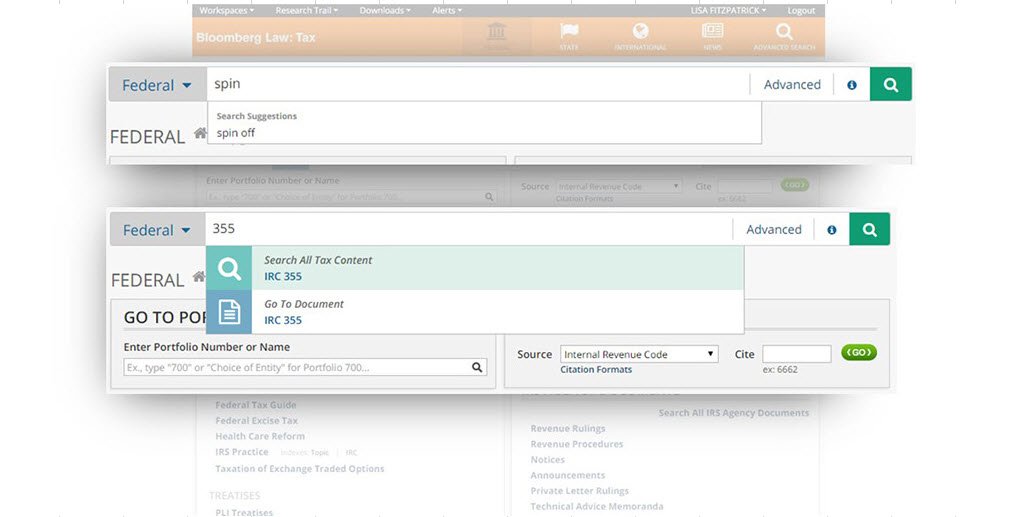Open the Citation Formats link
The width and height of the screenshot is (1015, 517).
pyautogui.click(x=596, y=369)
